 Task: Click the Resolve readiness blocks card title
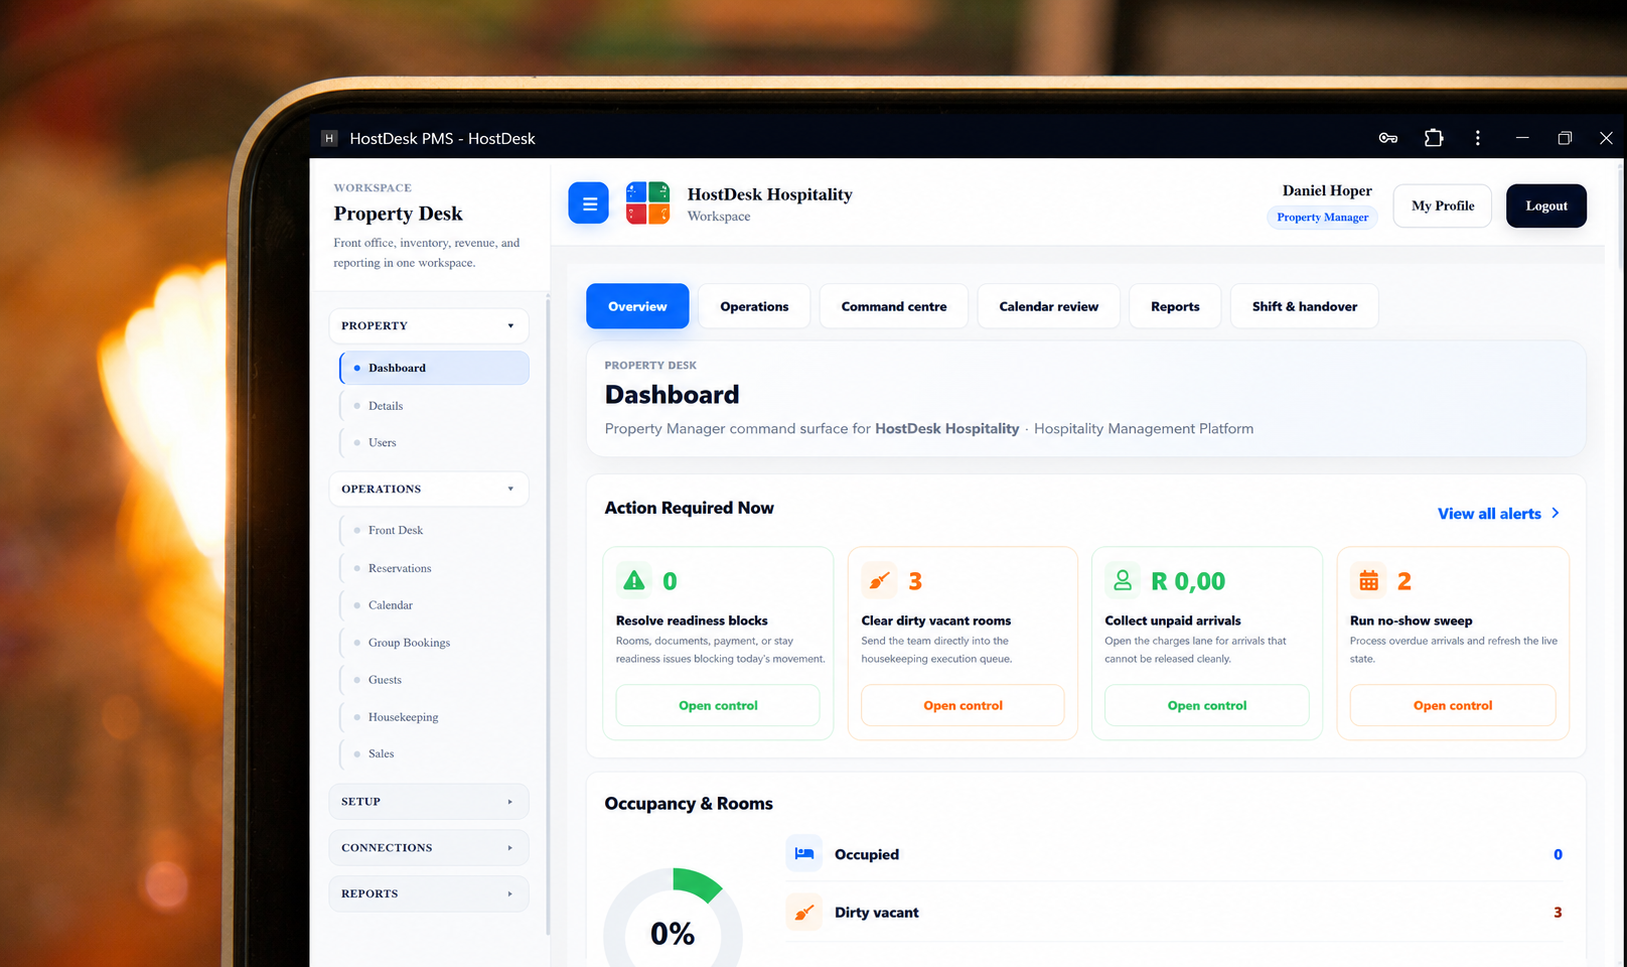tap(692, 621)
